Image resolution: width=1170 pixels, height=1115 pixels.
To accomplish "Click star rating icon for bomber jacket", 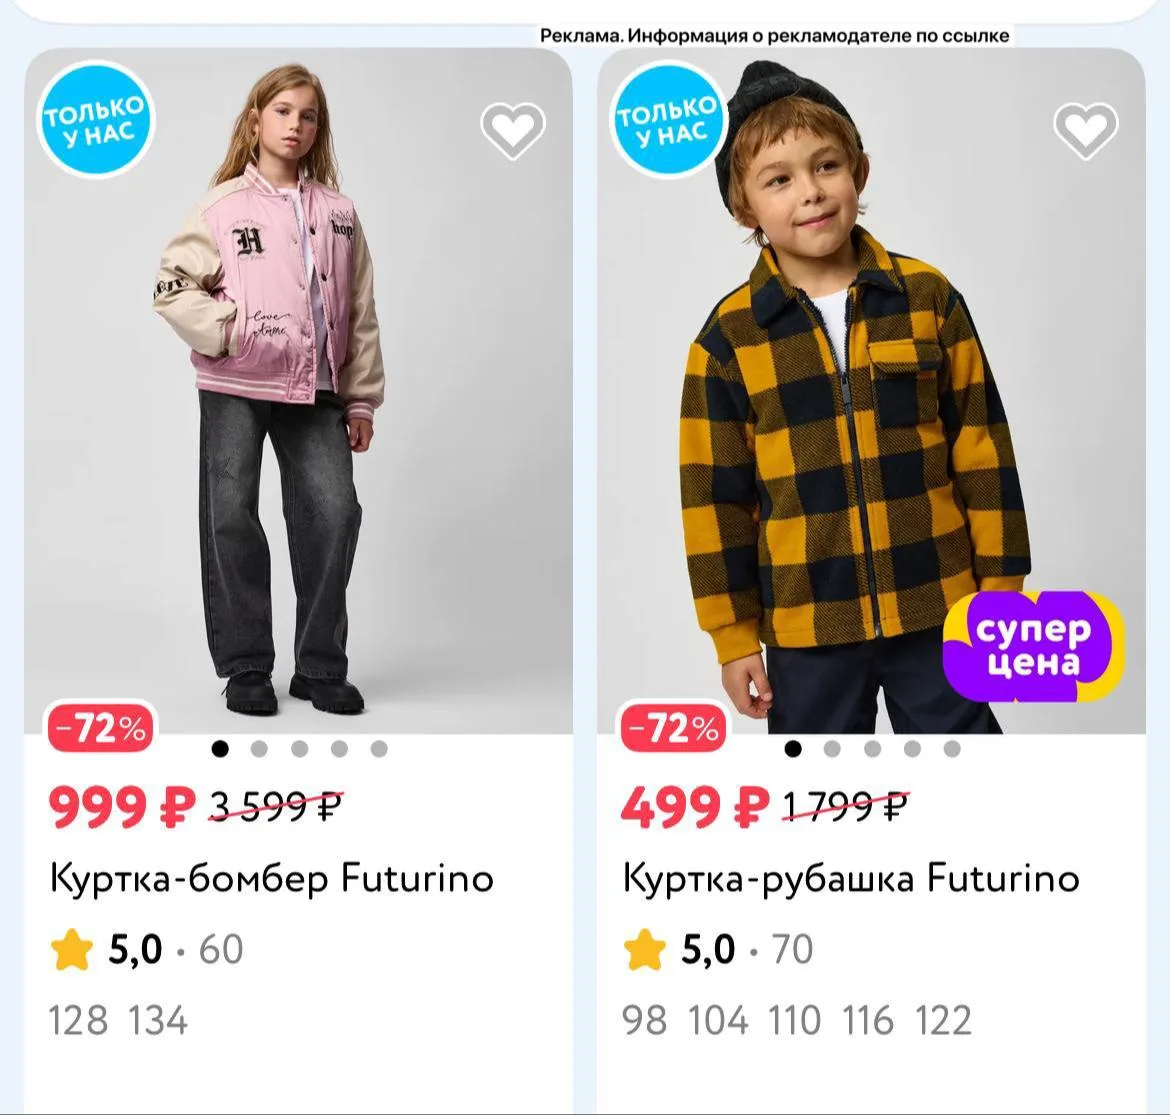I will click(72, 949).
